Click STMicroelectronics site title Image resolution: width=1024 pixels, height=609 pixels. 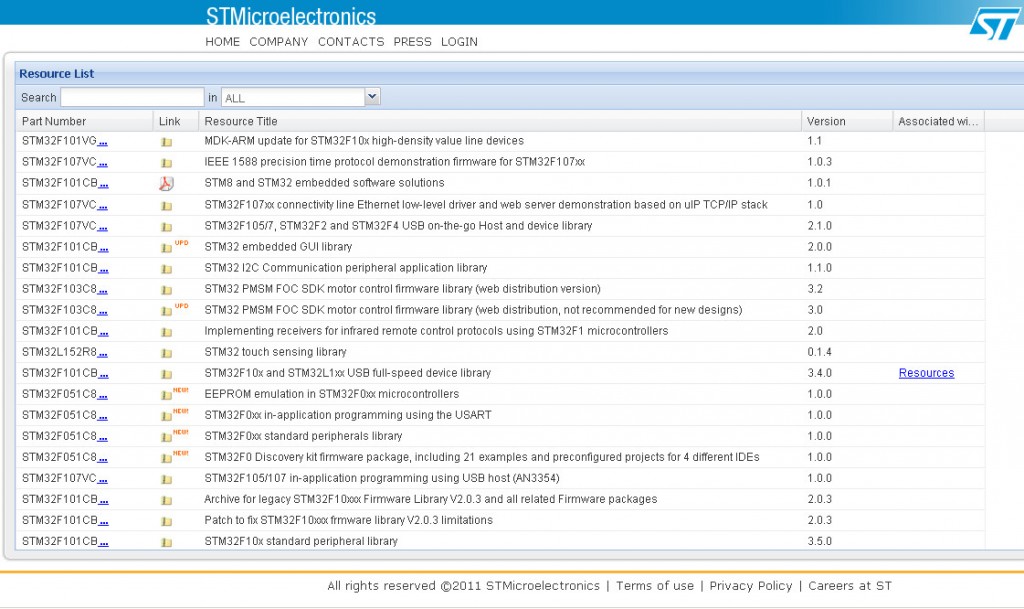[x=291, y=16]
